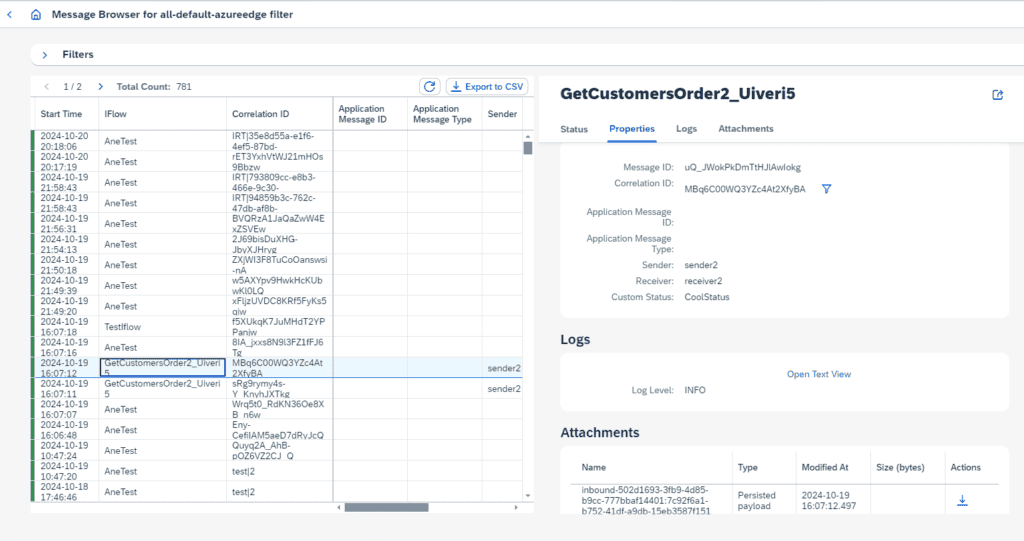This screenshot has width=1024, height=541.
Task: Select the Testlflow row
Action: pos(277,327)
